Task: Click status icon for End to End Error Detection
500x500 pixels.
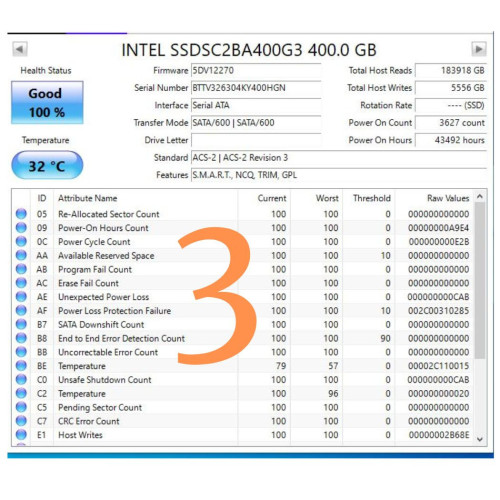Action: [21, 338]
